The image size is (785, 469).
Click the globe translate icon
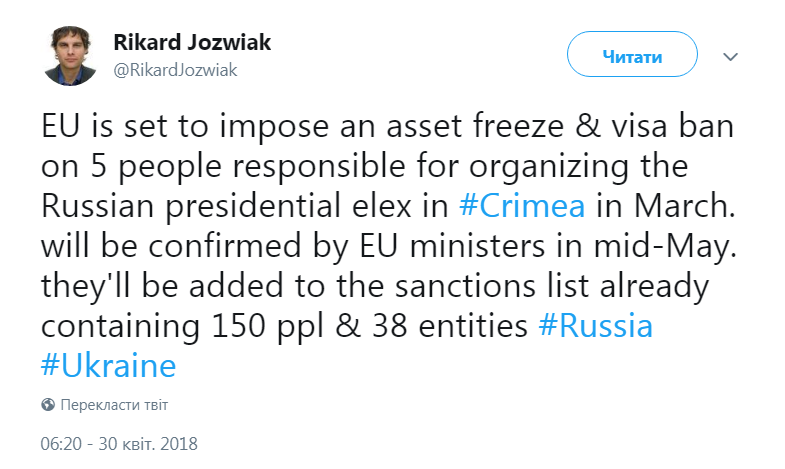(x=47, y=405)
